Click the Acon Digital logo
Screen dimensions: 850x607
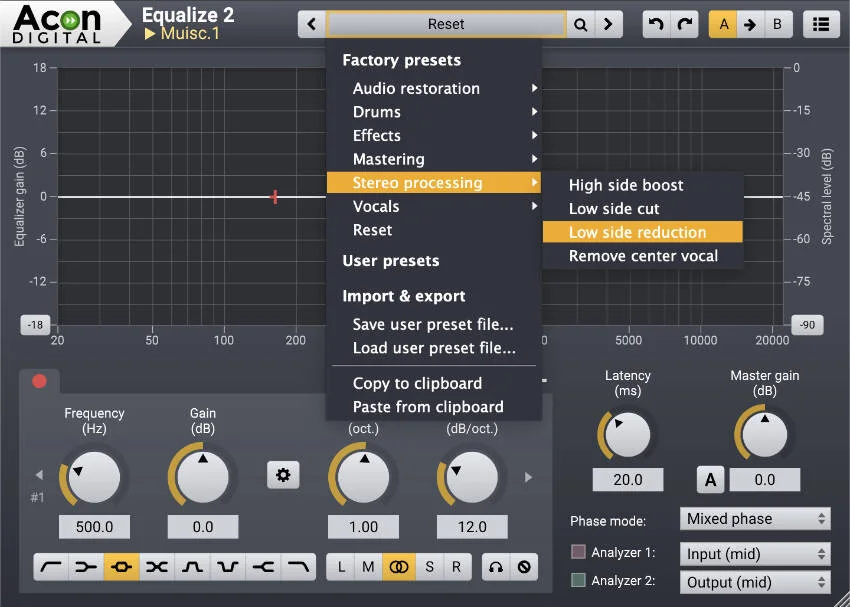click(57, 24)
